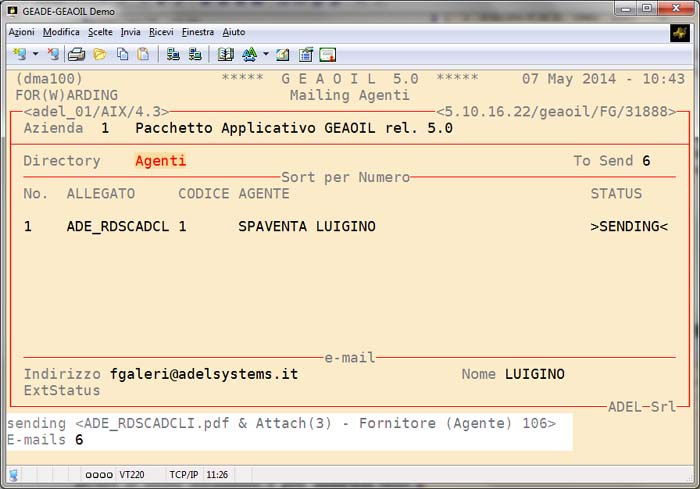Screen dimensions: 700x489
Task: Click the printer icon in toolbar
Action: (x=76, y=54)
